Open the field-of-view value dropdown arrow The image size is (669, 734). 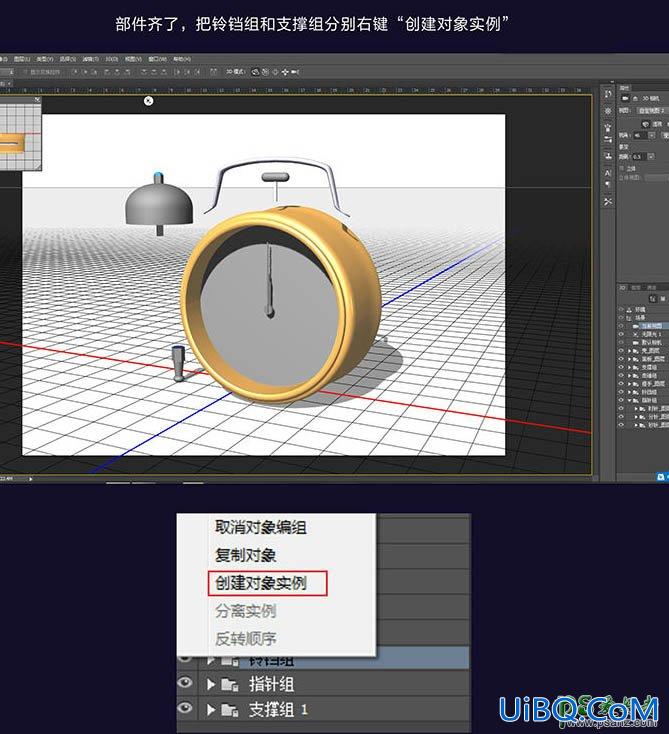(x=652, y=136)
